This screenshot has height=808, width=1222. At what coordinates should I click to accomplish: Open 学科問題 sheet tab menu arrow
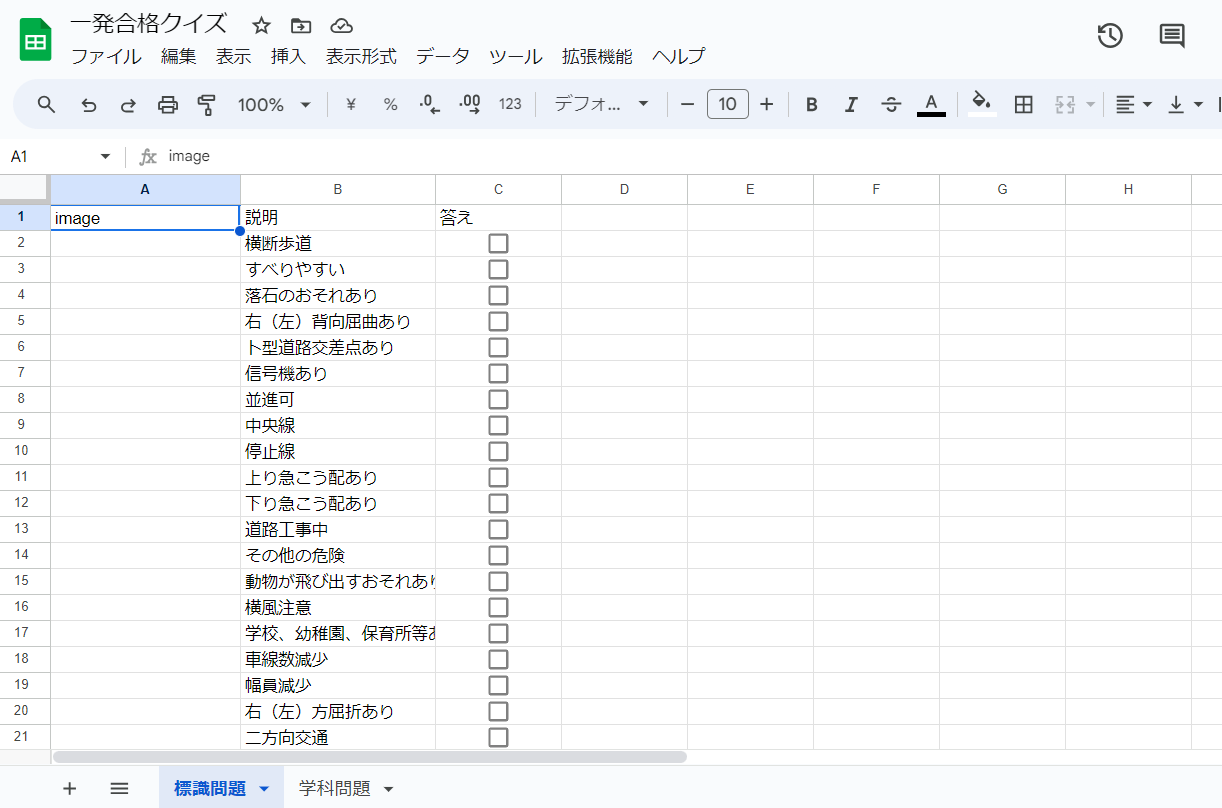click(388, 789)
